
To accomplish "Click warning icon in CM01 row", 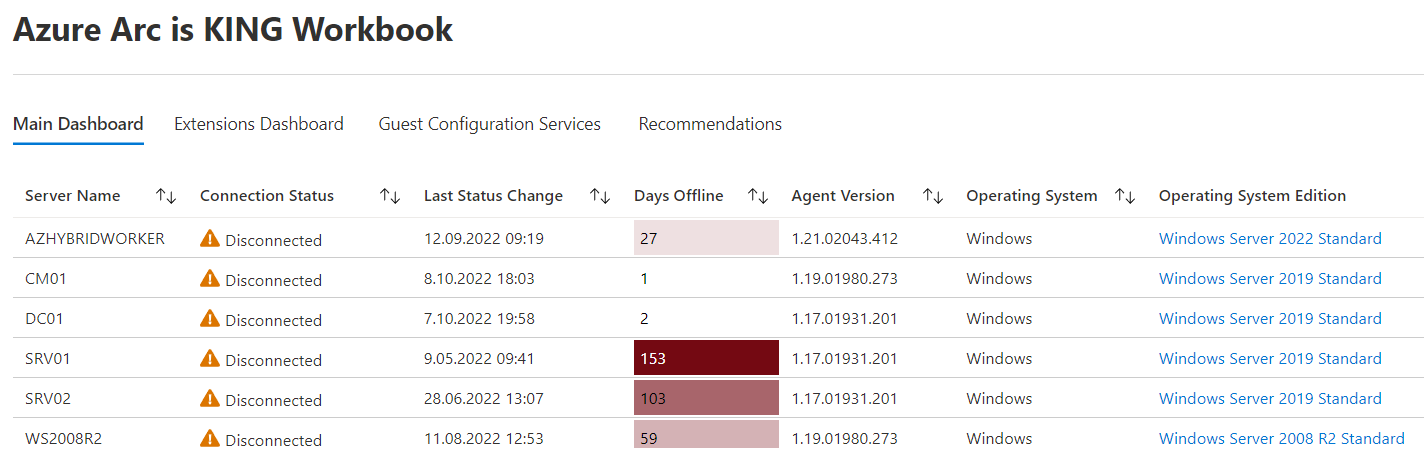I will click(209, 278).
